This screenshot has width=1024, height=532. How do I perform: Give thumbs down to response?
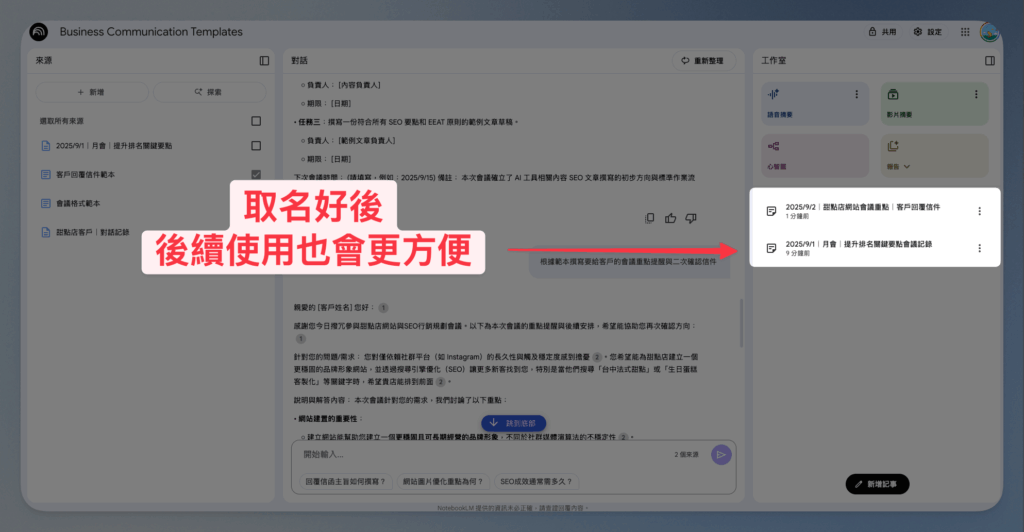(691, 218)
